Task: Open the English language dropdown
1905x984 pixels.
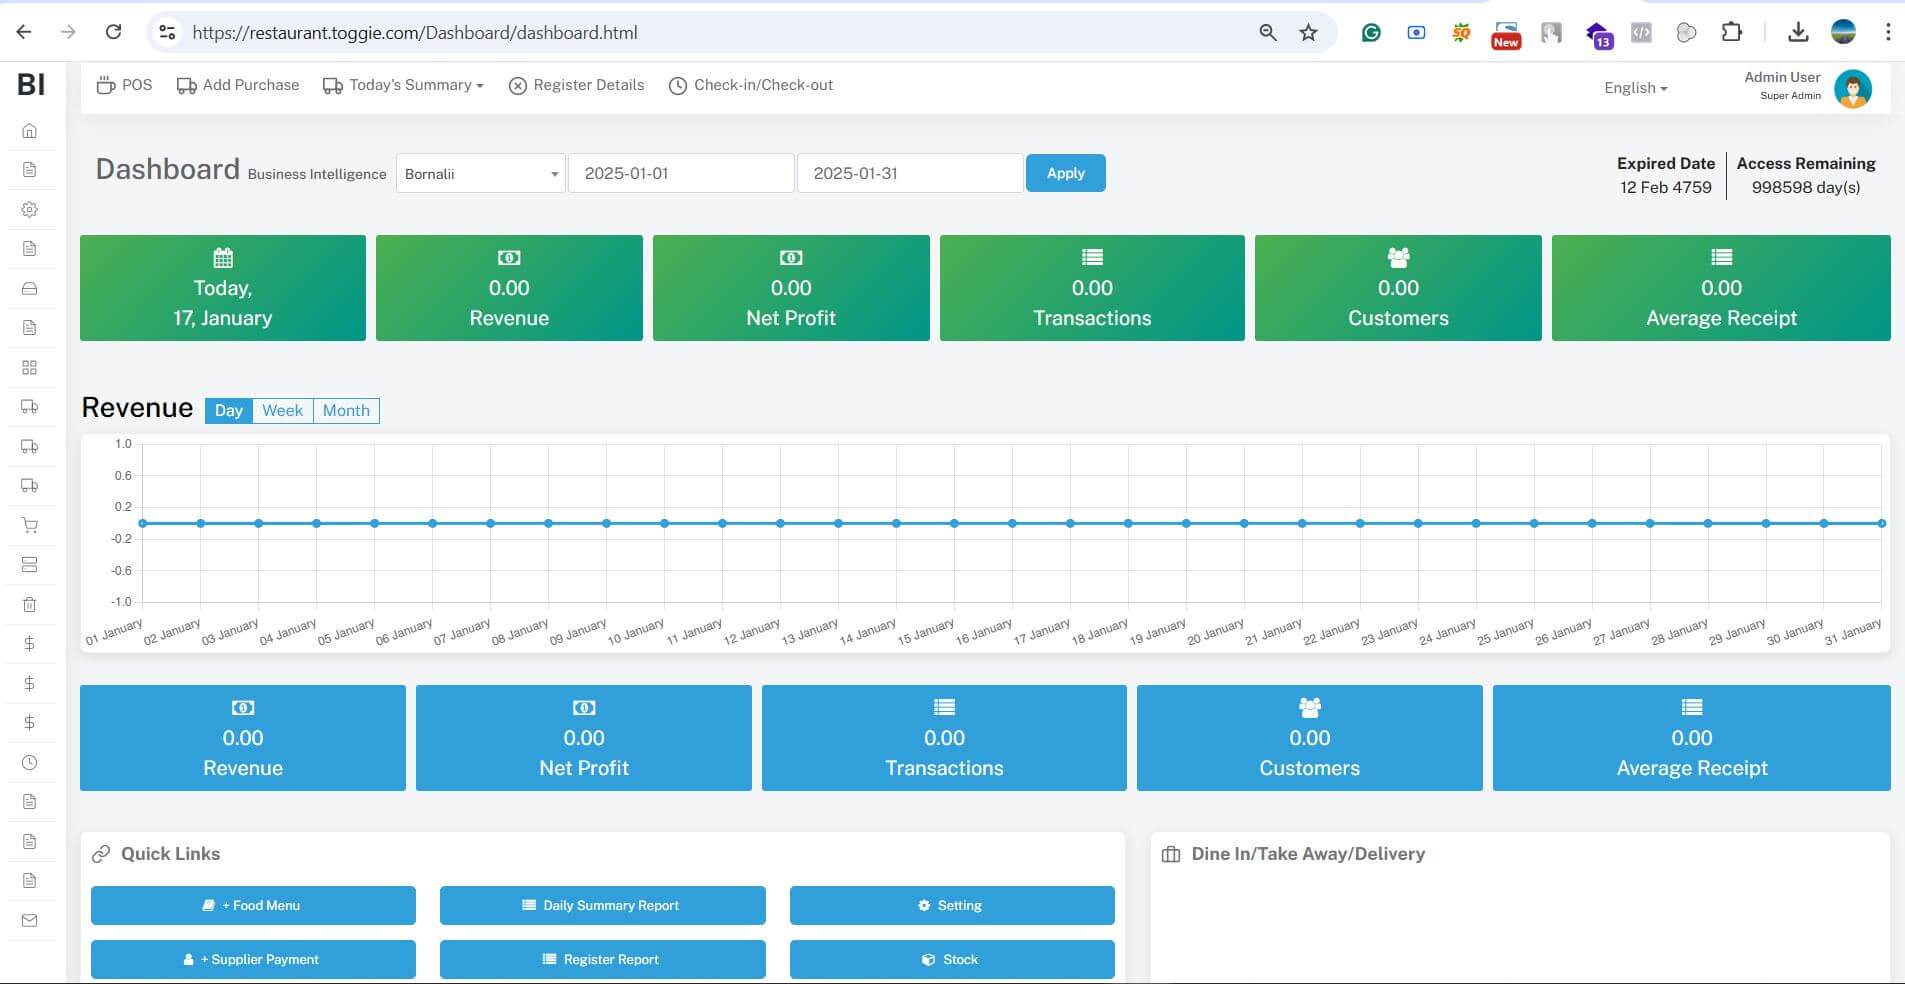Action: [1635, 88]
